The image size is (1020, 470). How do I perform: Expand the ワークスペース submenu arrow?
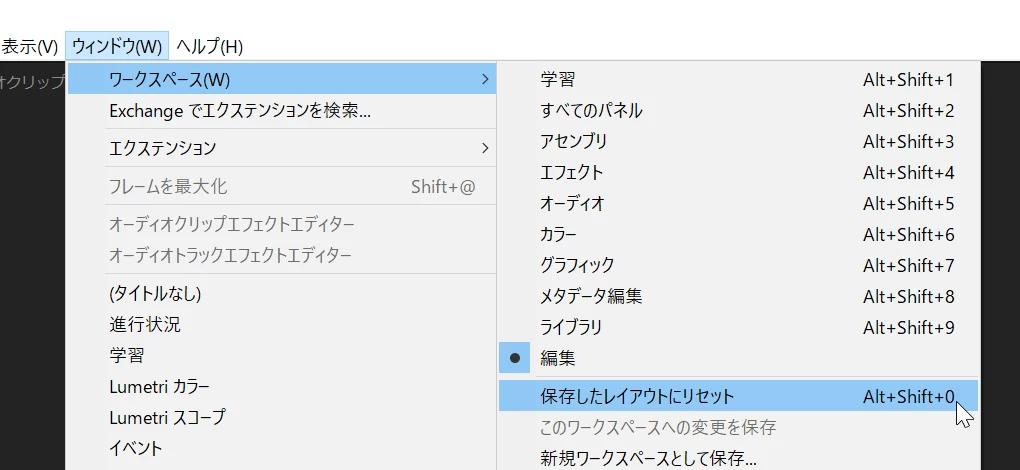pyautogui.click(x=485, y=79)
